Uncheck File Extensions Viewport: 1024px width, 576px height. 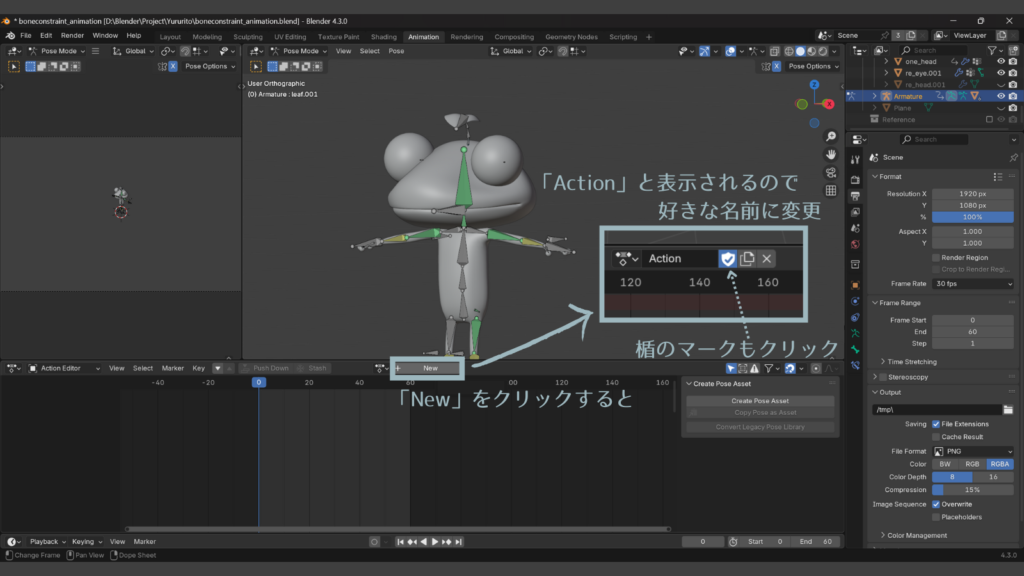[x=936, y=424]
